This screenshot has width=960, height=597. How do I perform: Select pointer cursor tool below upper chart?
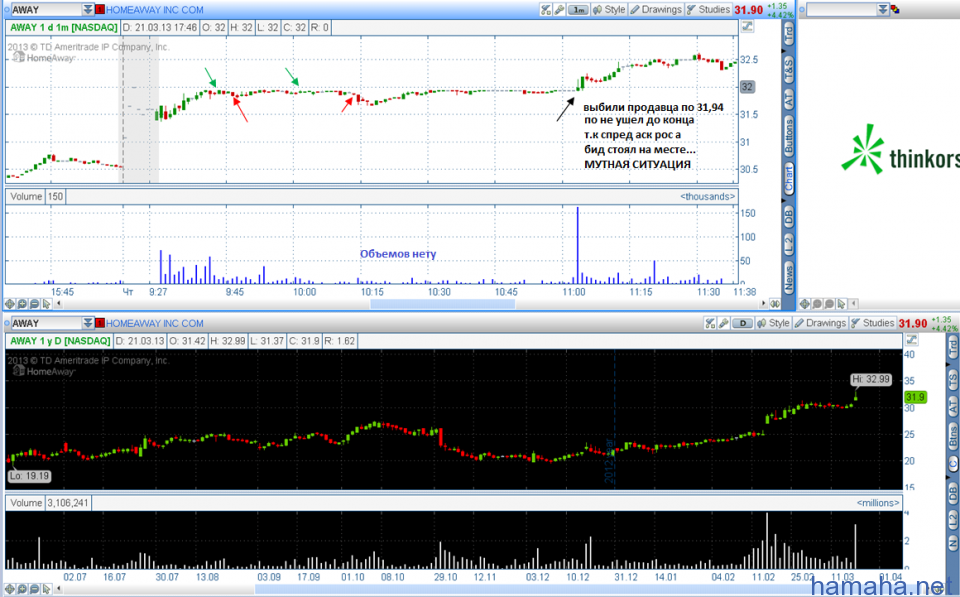click(x=46, y=304)
